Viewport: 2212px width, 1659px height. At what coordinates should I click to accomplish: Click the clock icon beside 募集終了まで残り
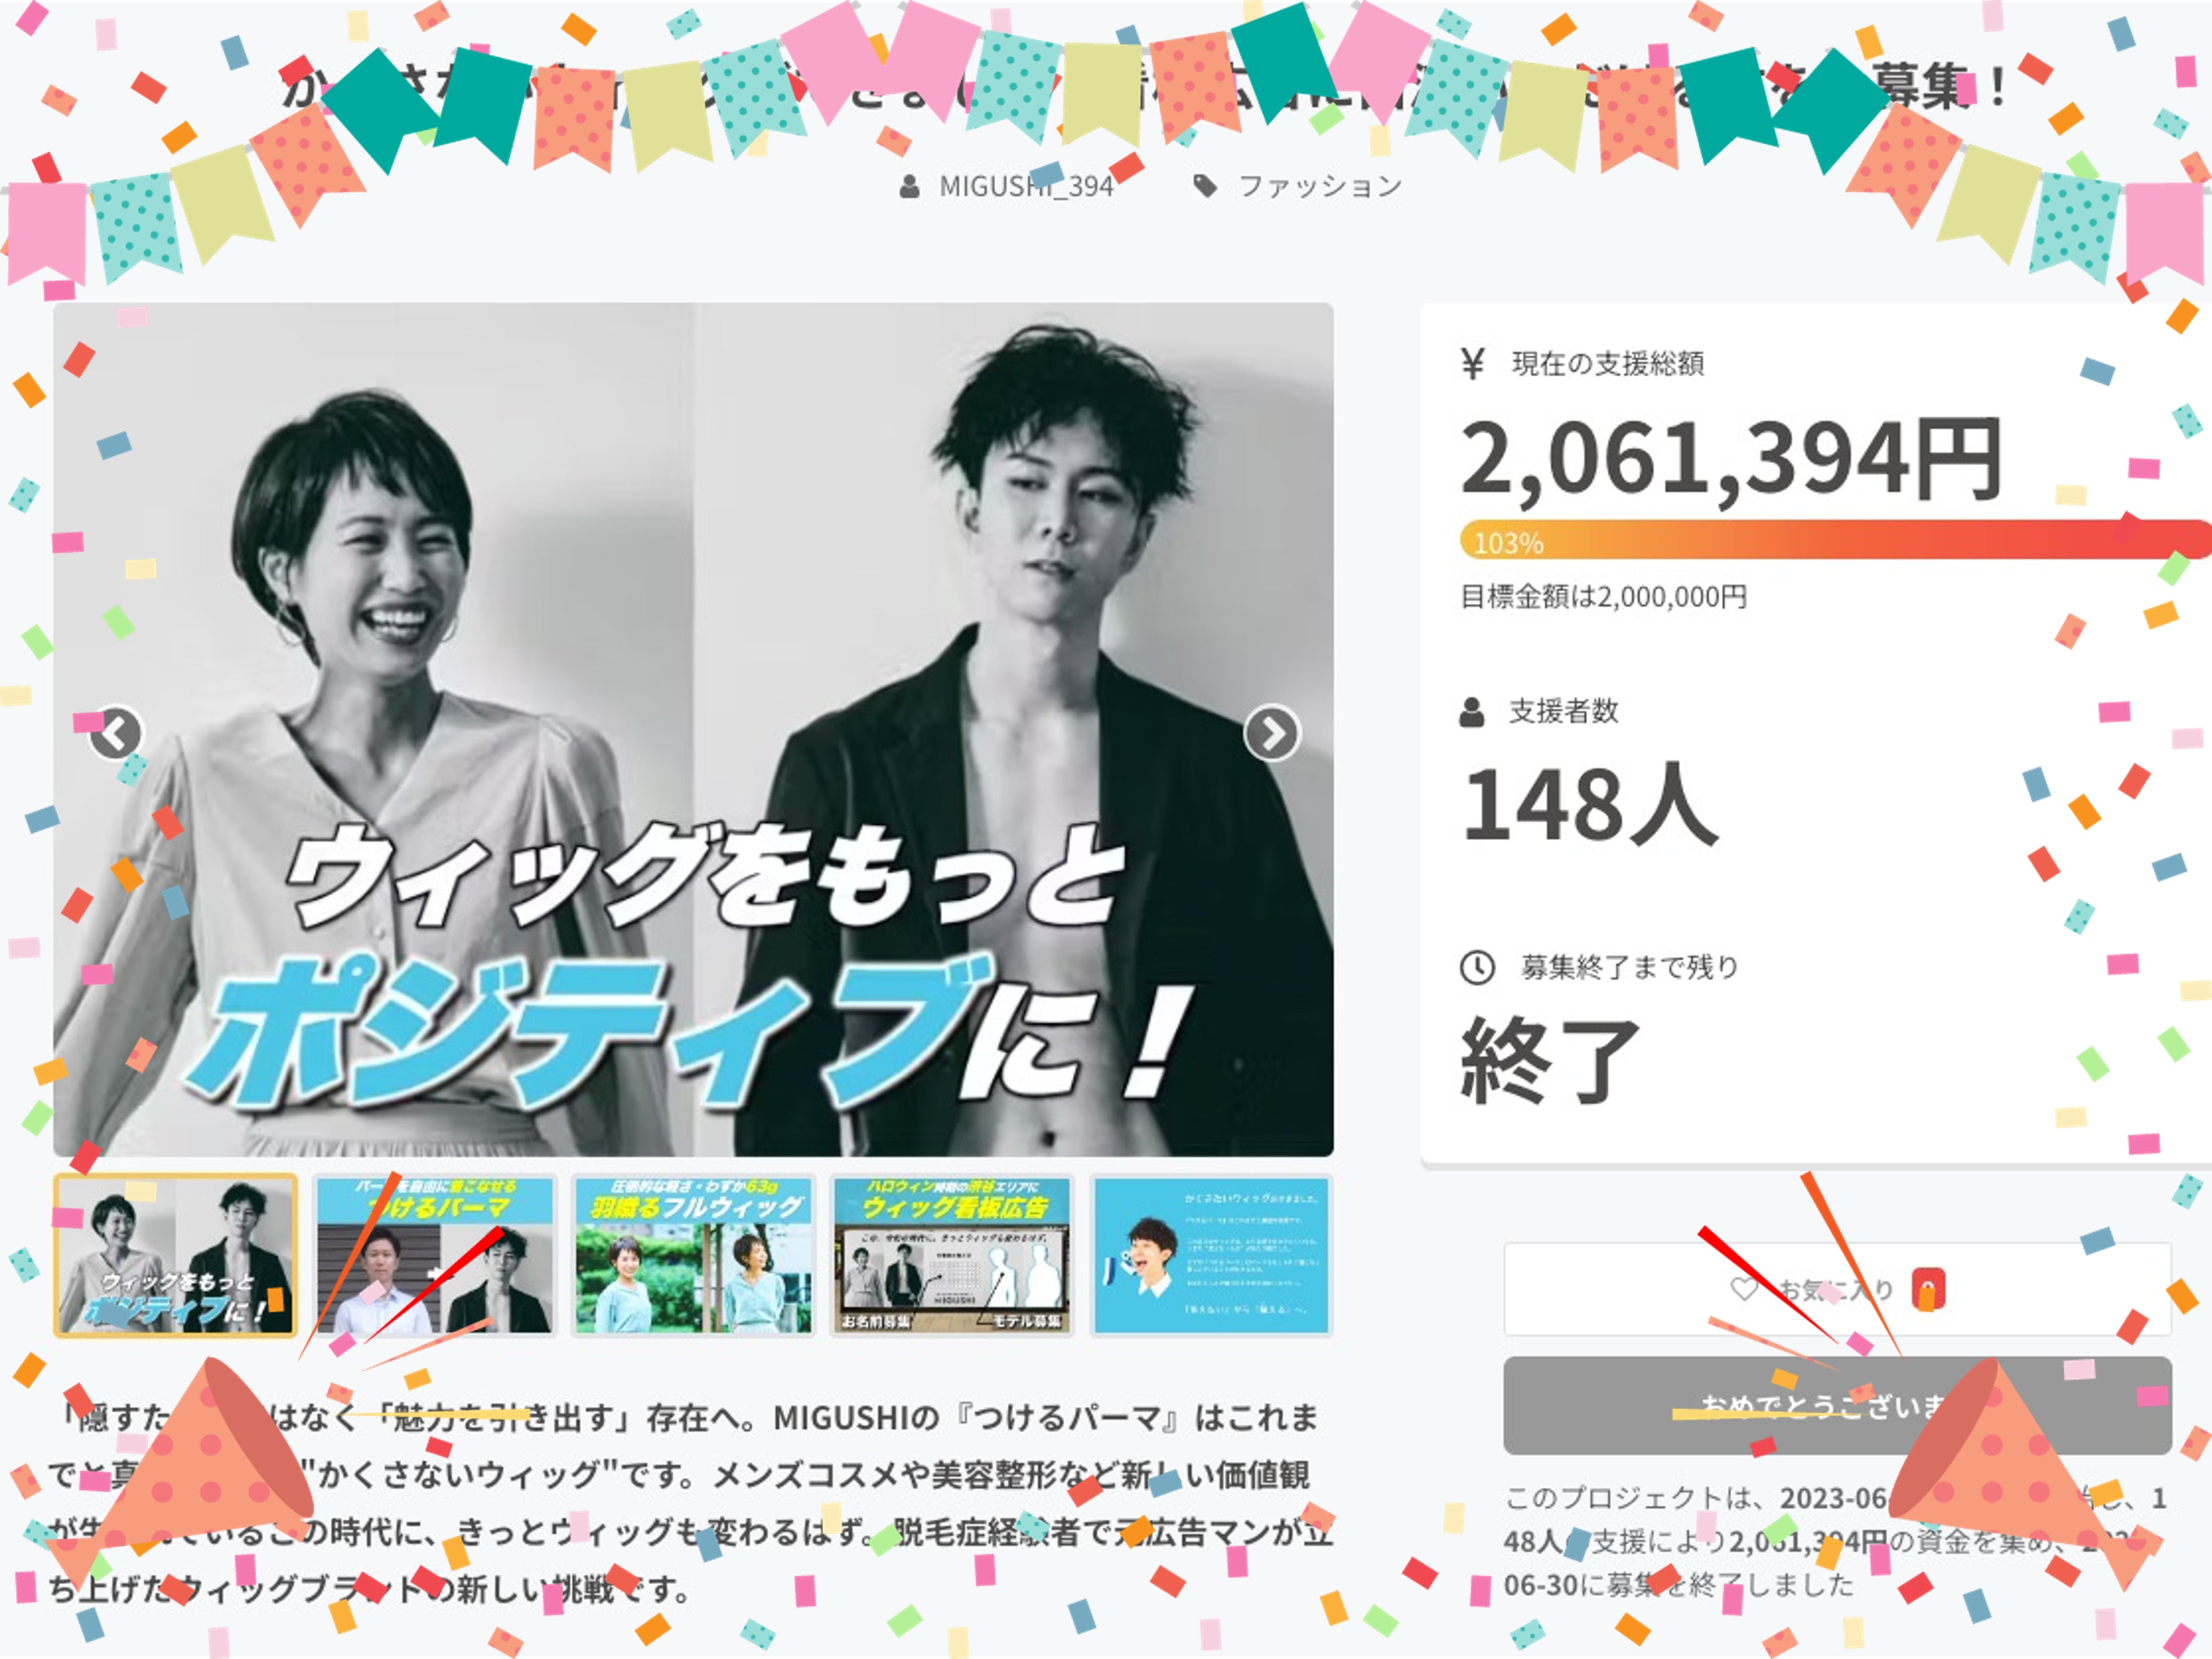1477,967
